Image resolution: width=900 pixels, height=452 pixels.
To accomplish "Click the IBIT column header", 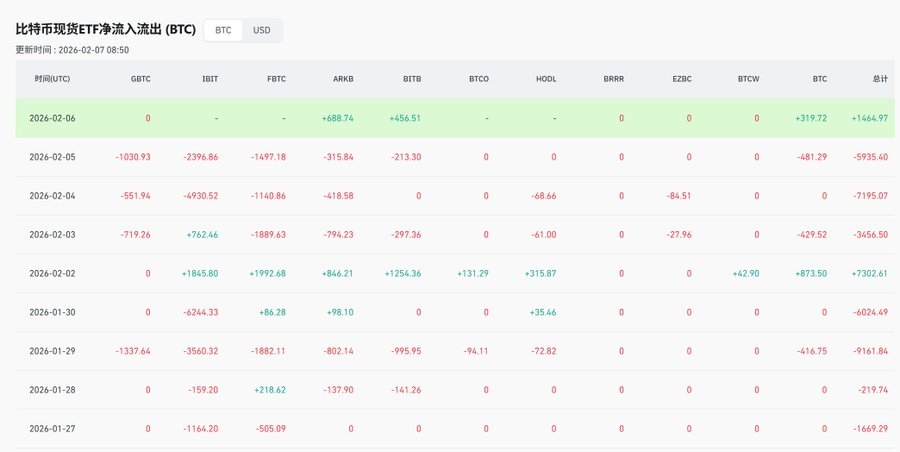I will point(209,78).
